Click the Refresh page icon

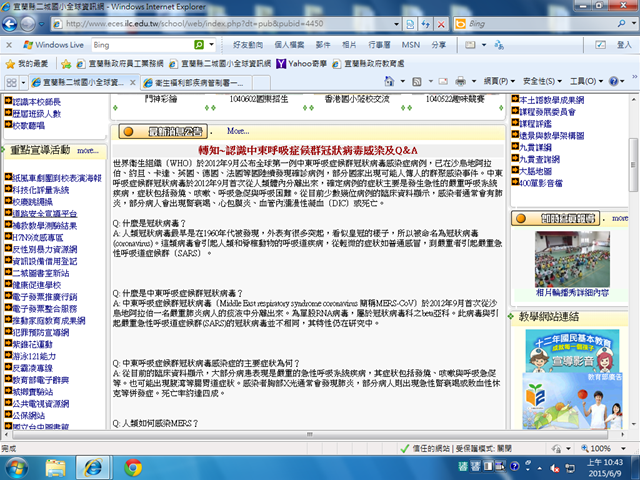click(426, 24)
